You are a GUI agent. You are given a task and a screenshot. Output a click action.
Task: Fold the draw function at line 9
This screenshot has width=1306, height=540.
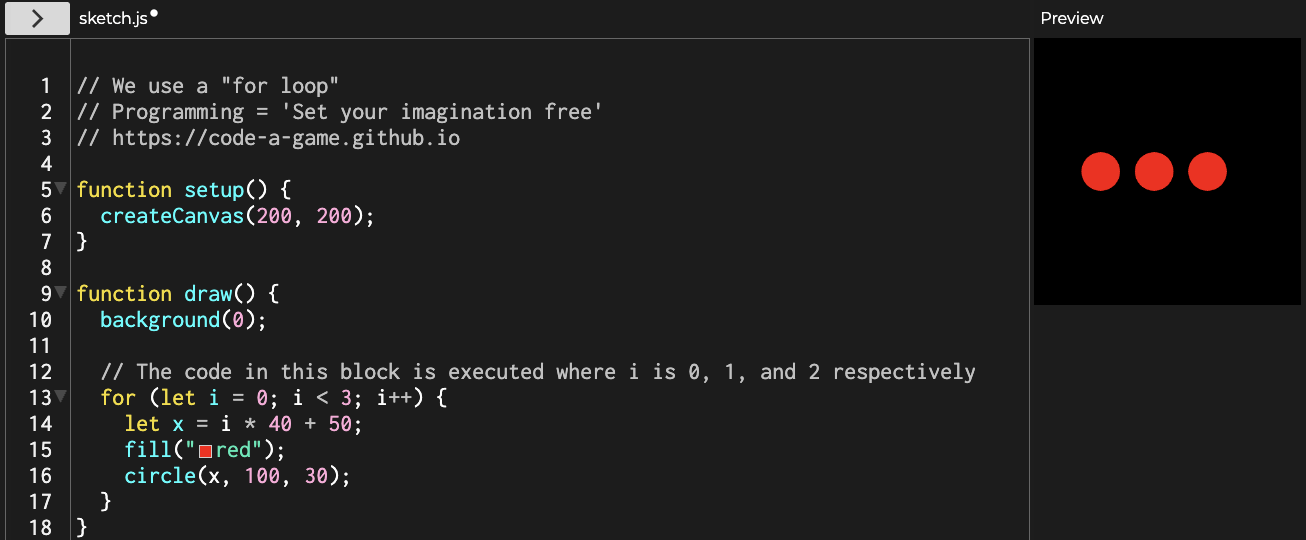[61, 291]
